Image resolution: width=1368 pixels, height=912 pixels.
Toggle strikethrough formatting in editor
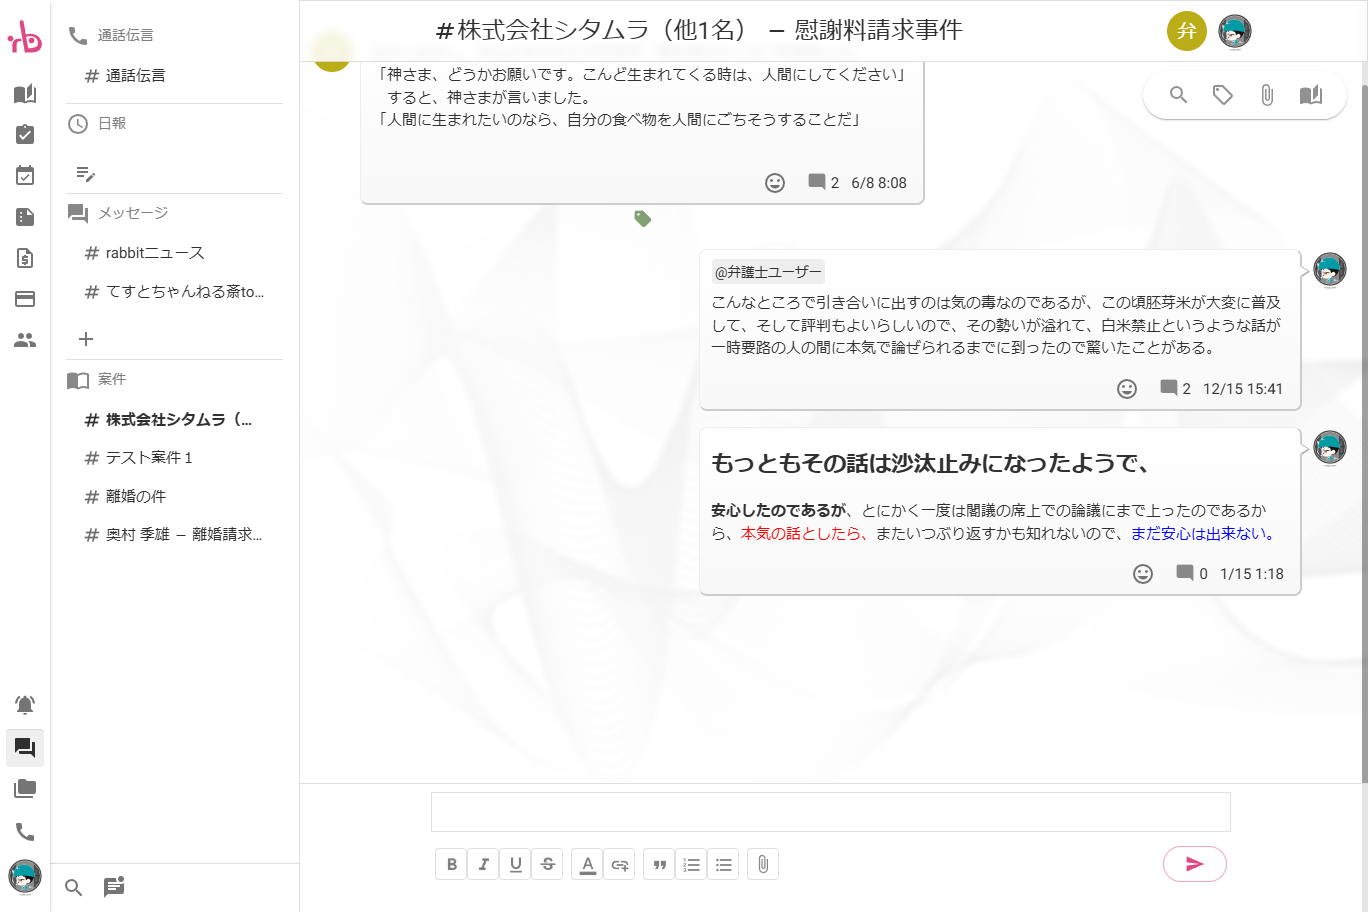[548, 864]
